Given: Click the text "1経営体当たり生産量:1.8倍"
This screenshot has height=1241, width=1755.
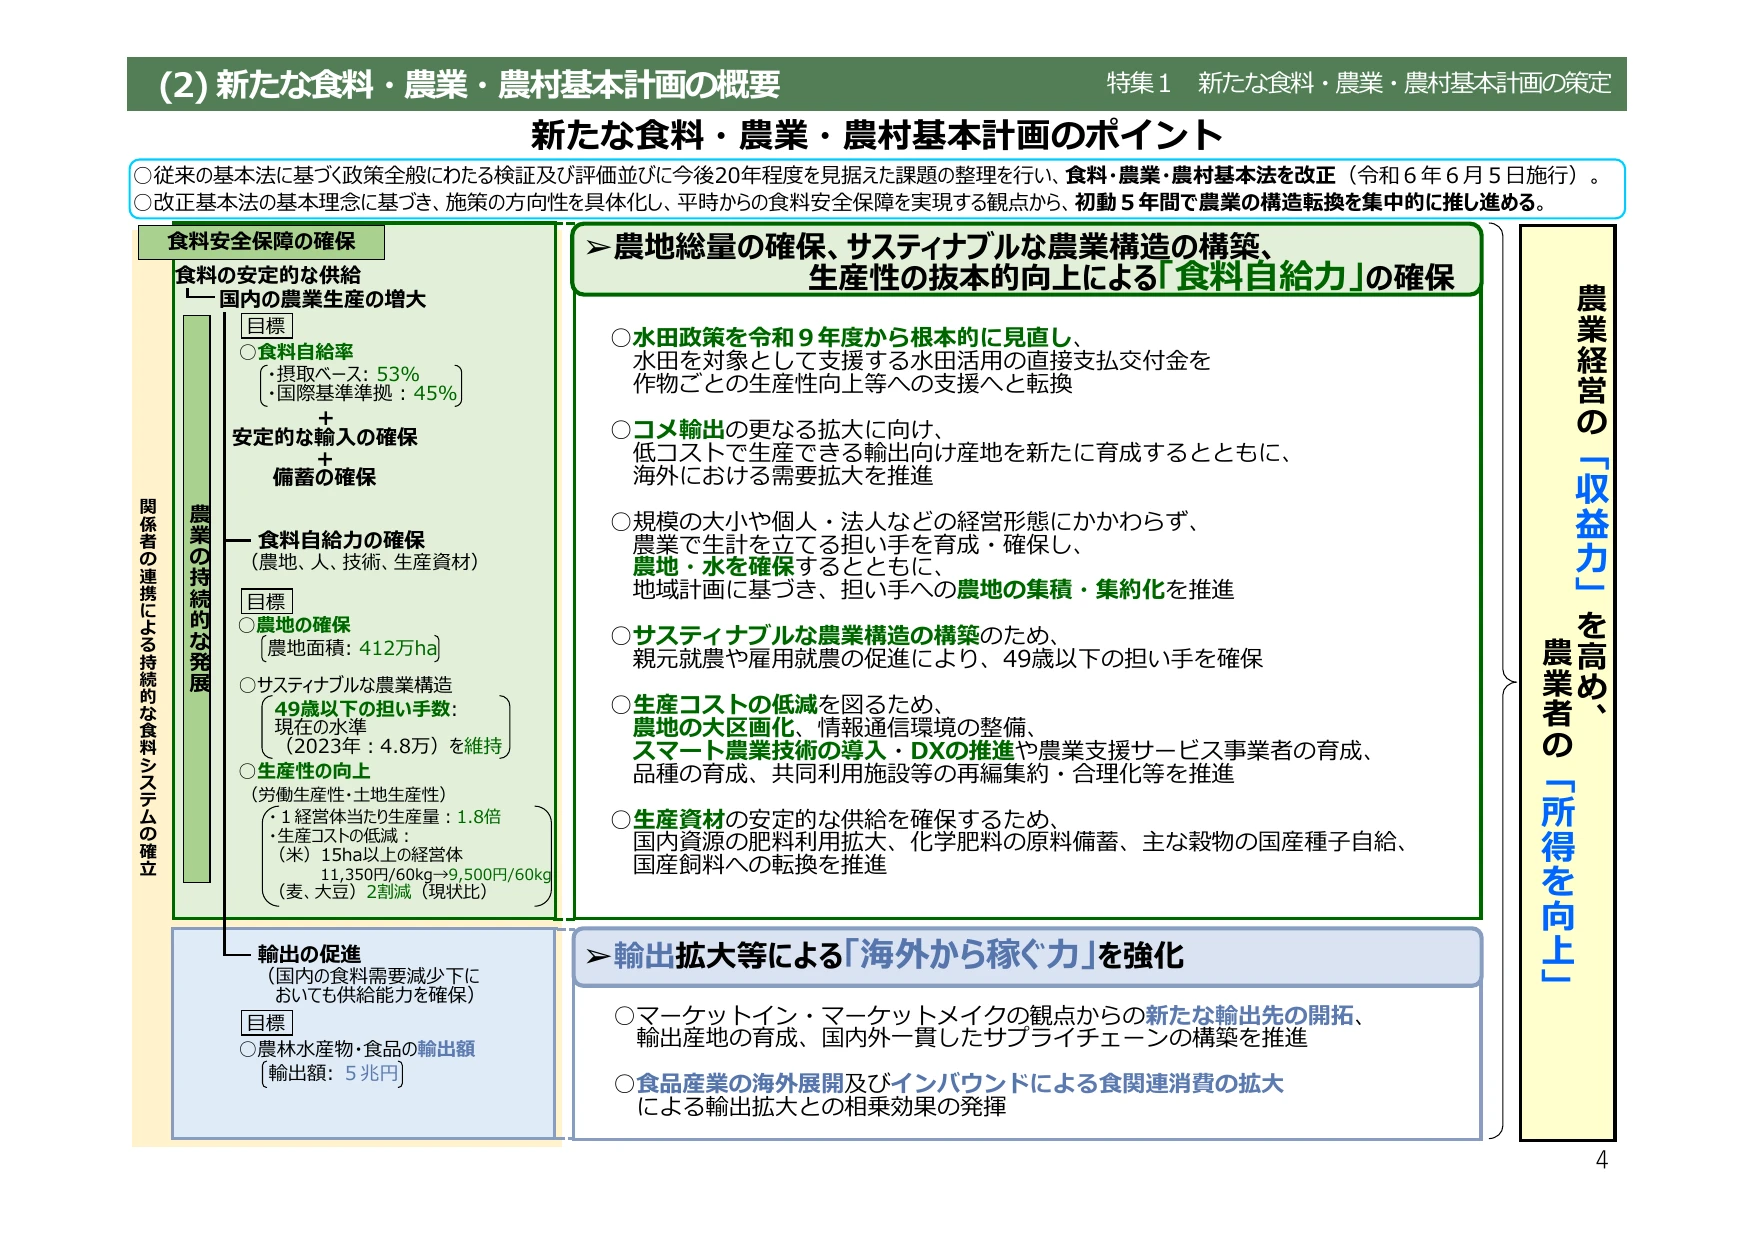Looking at the screenshot, I should pyautogui.click(x=390, y=817).
